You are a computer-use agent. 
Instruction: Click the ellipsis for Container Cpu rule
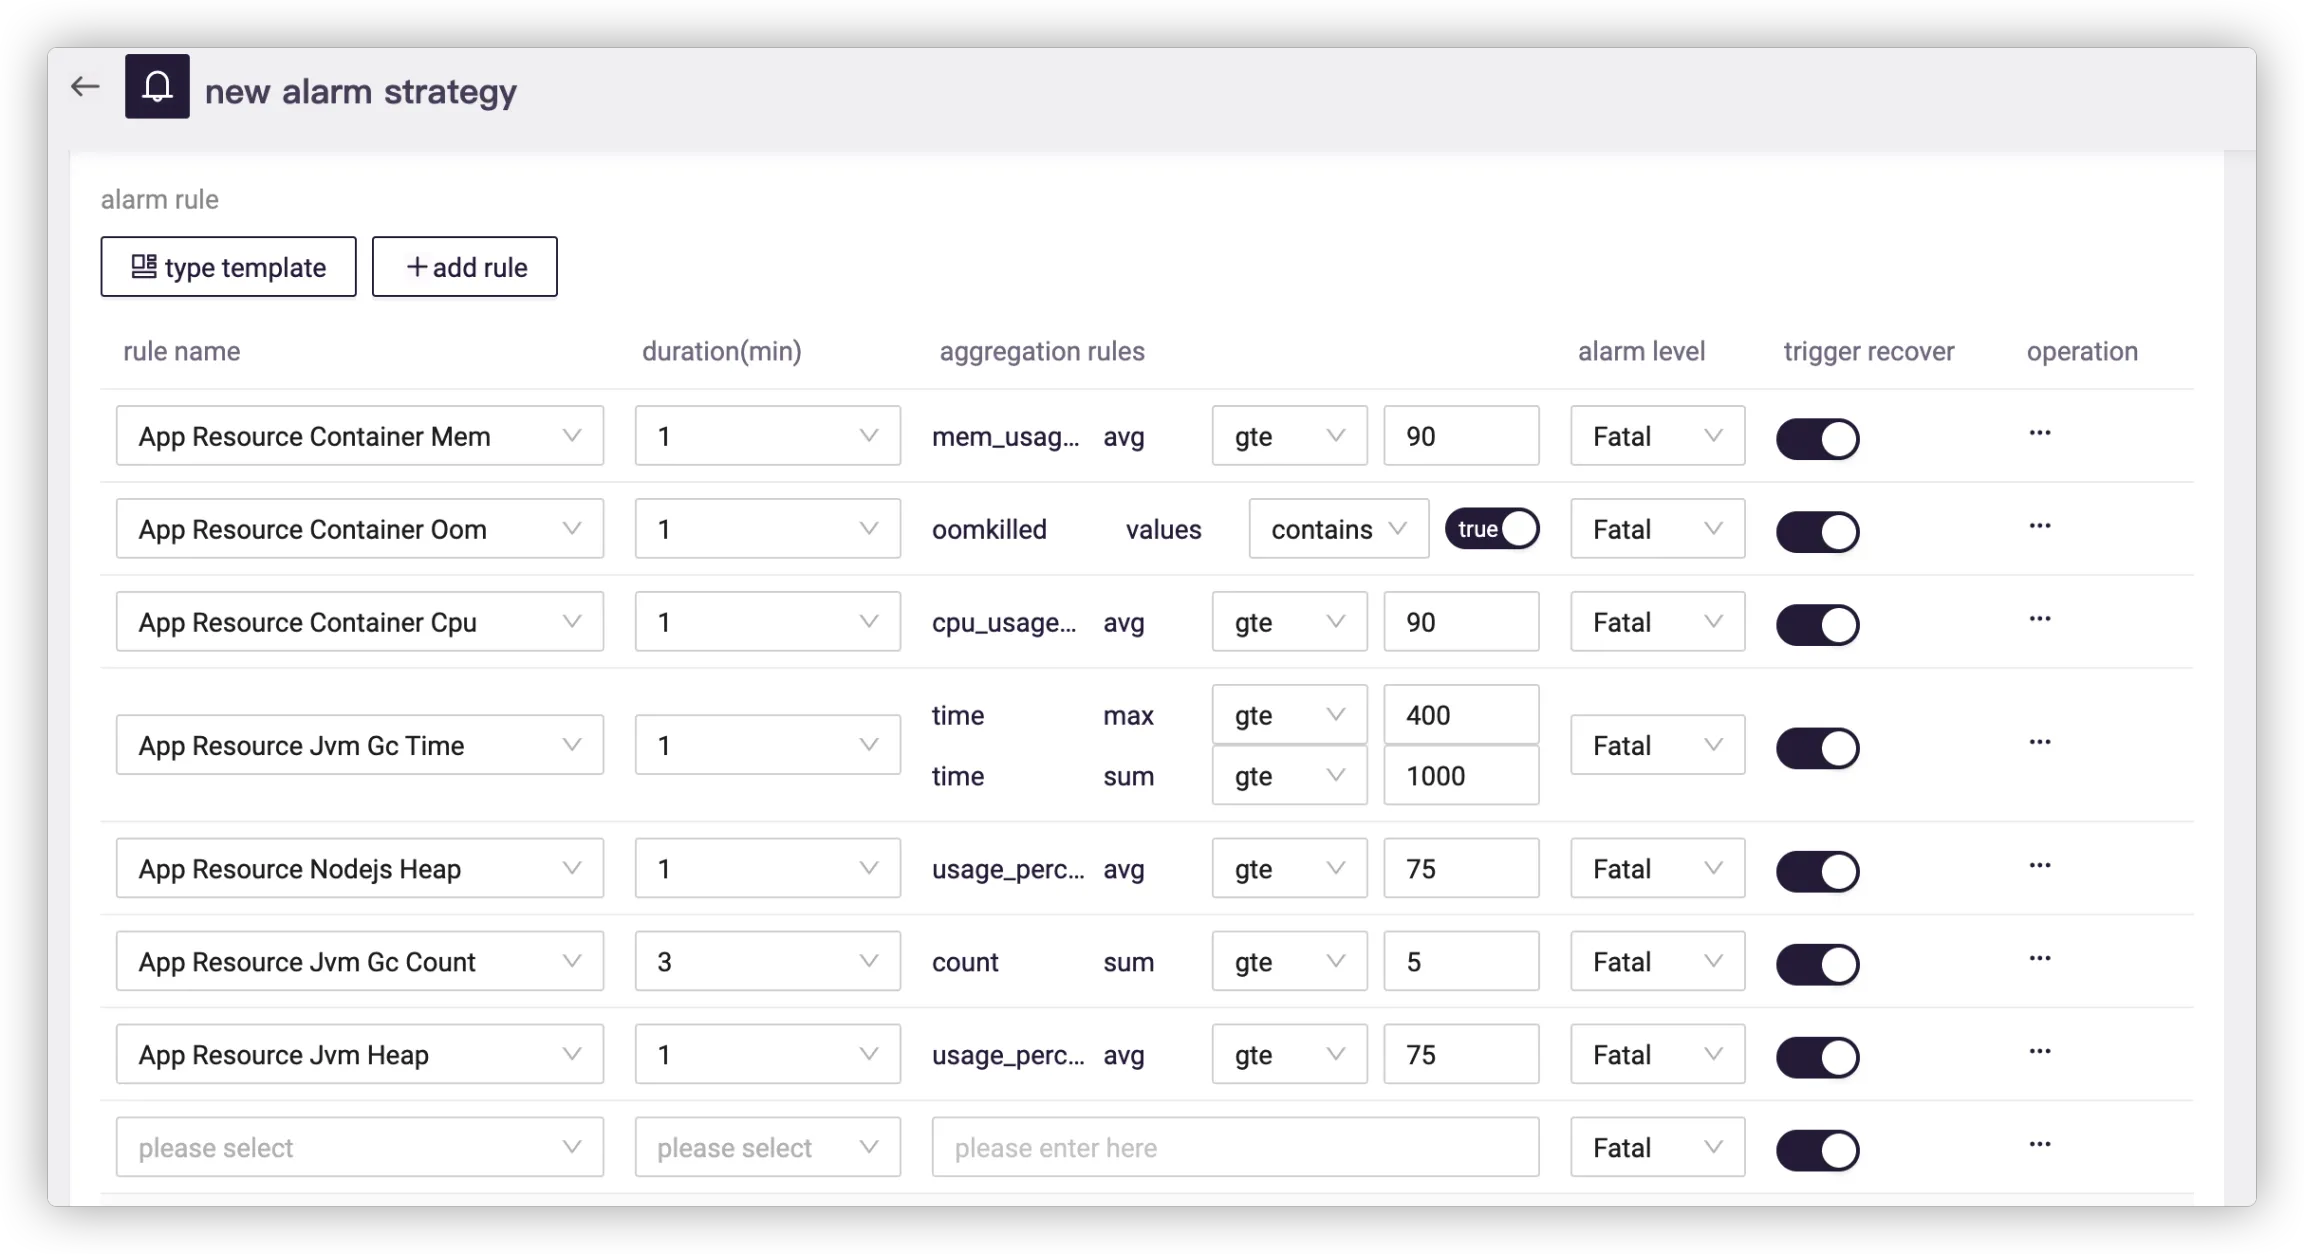click(x=2039, y=619)
